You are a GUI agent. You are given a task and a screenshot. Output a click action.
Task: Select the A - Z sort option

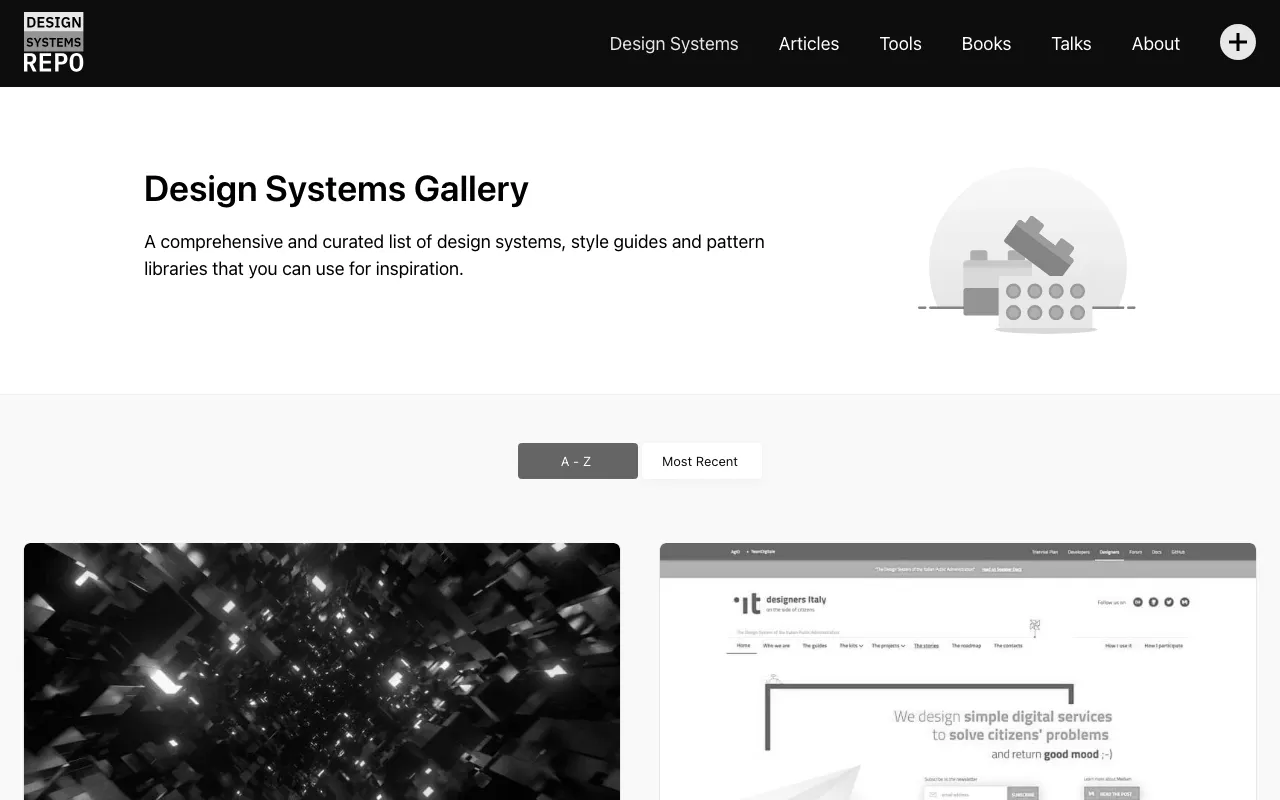click(x=578, y=461)
